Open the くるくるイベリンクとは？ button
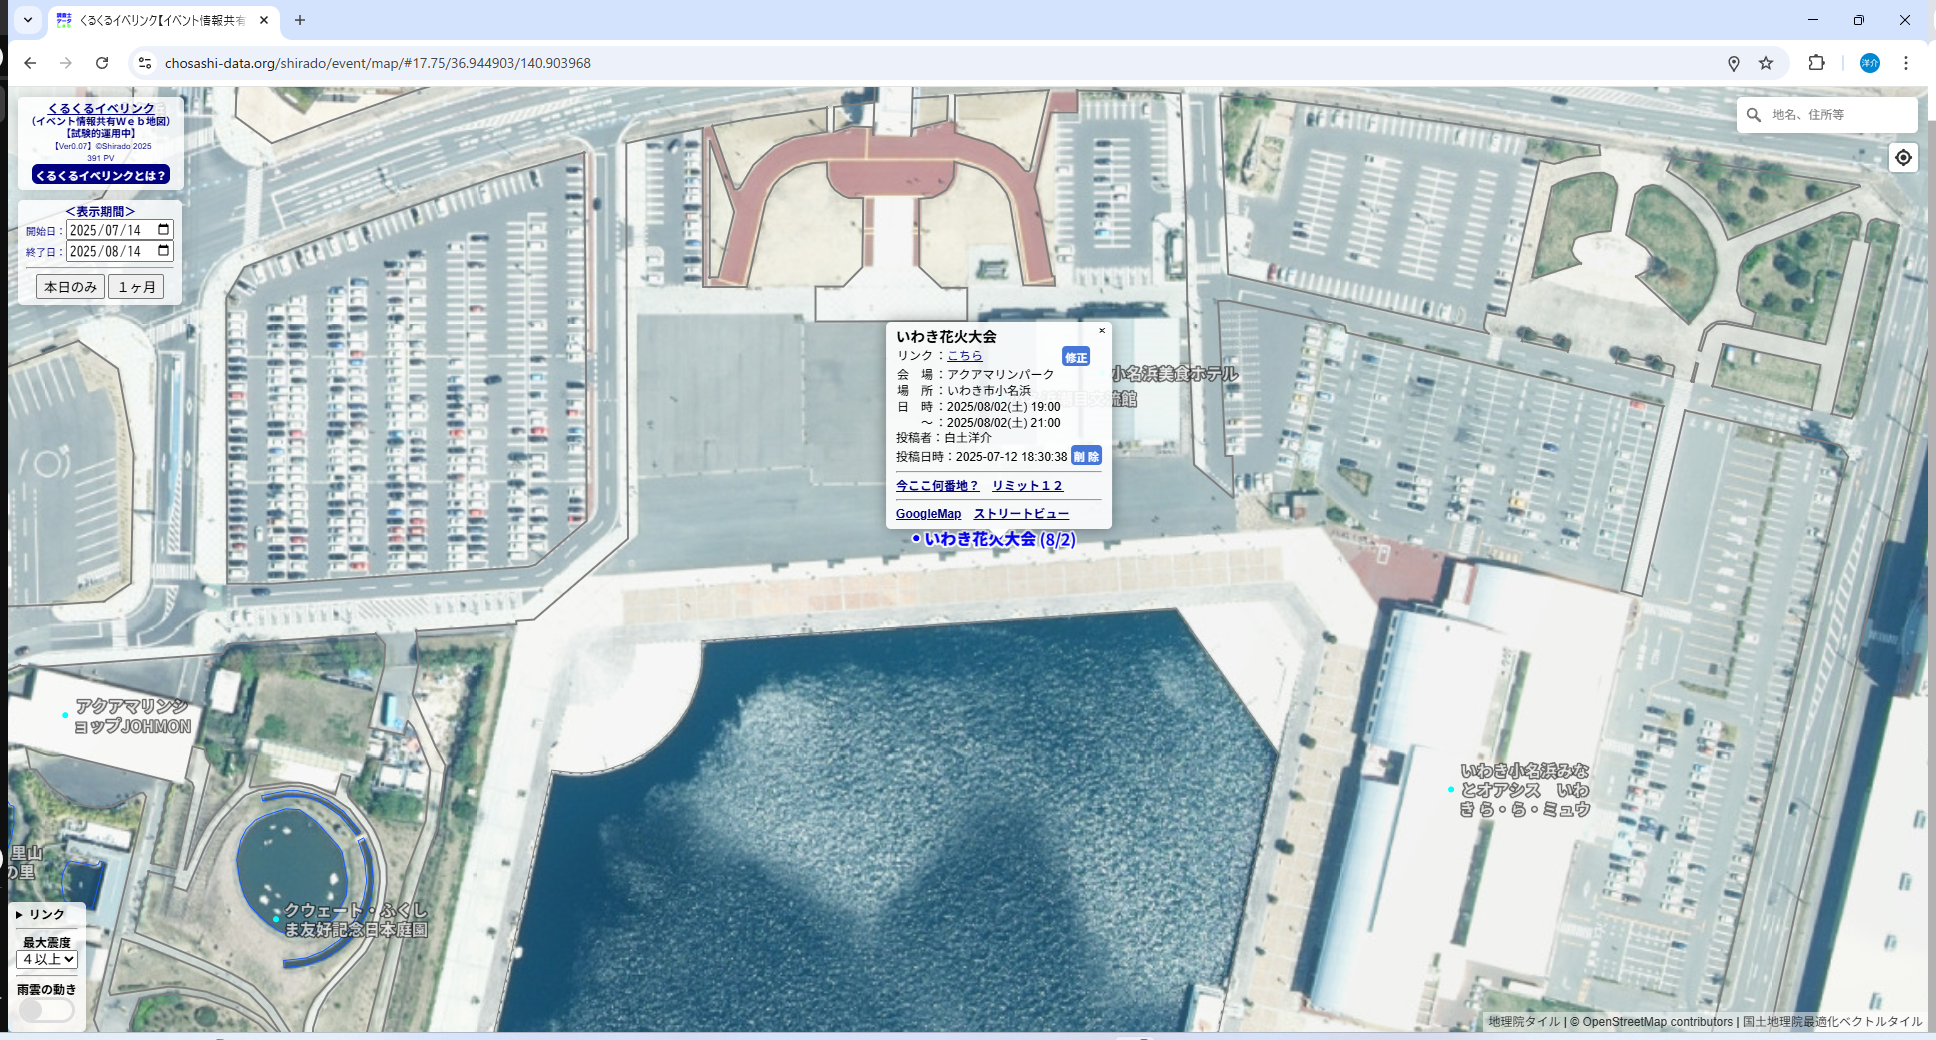The height and width of the screenshot is (1040, 1936). click(x=101, y=175)
